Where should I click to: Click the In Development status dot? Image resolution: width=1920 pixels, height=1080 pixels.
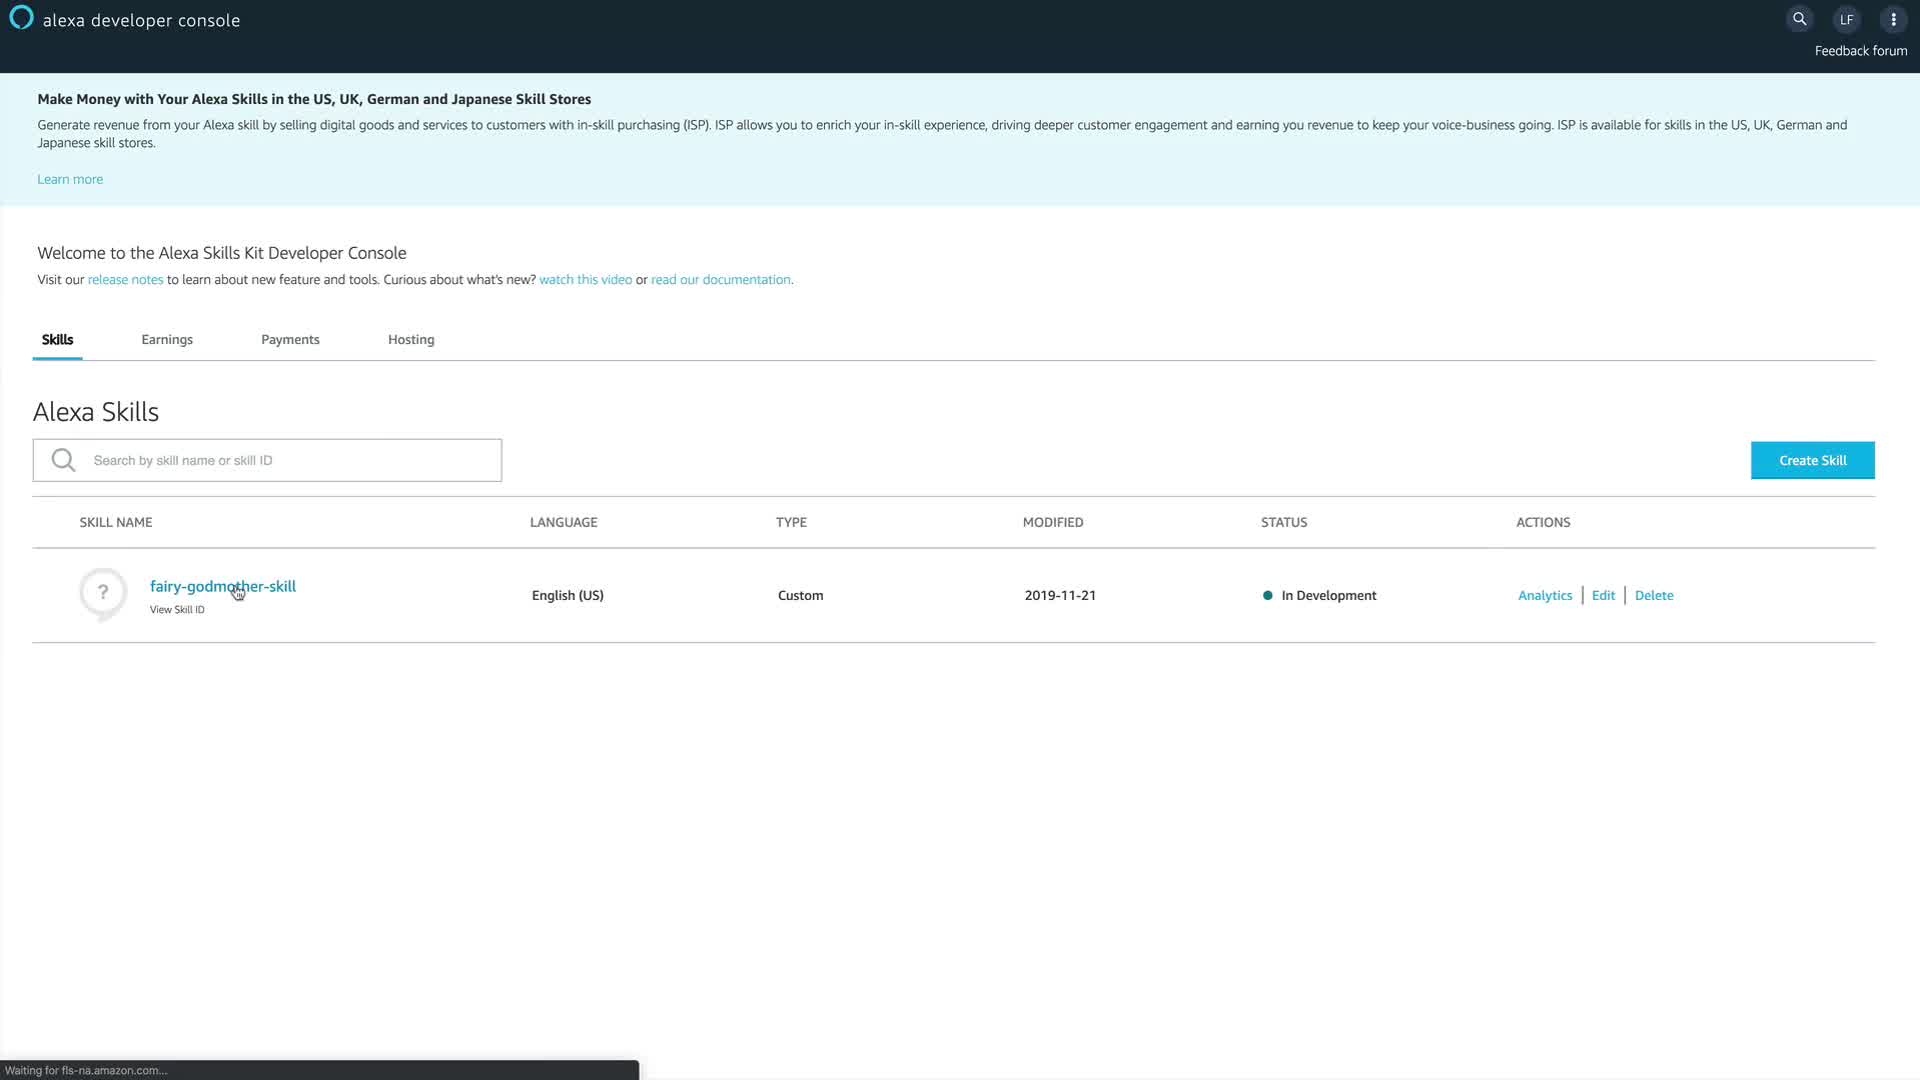pyautogui.click(x=1268, y=595)
